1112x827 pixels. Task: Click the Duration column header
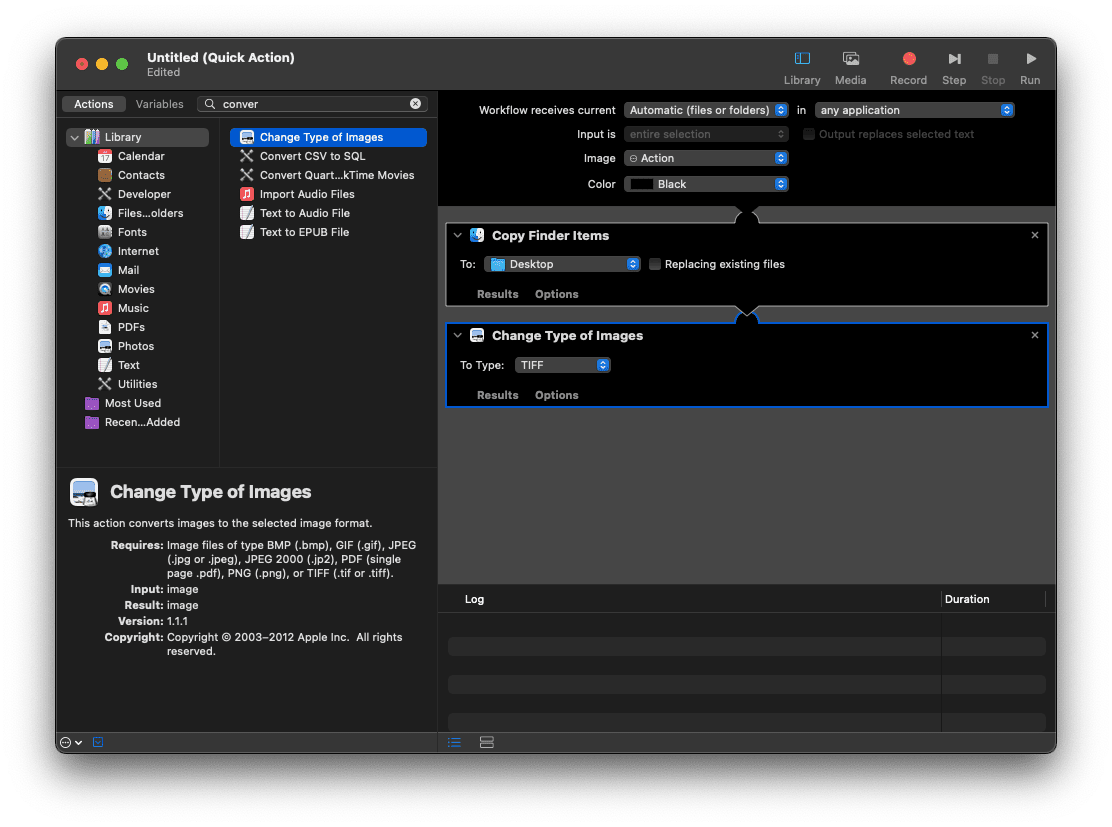tap(993, 599)
